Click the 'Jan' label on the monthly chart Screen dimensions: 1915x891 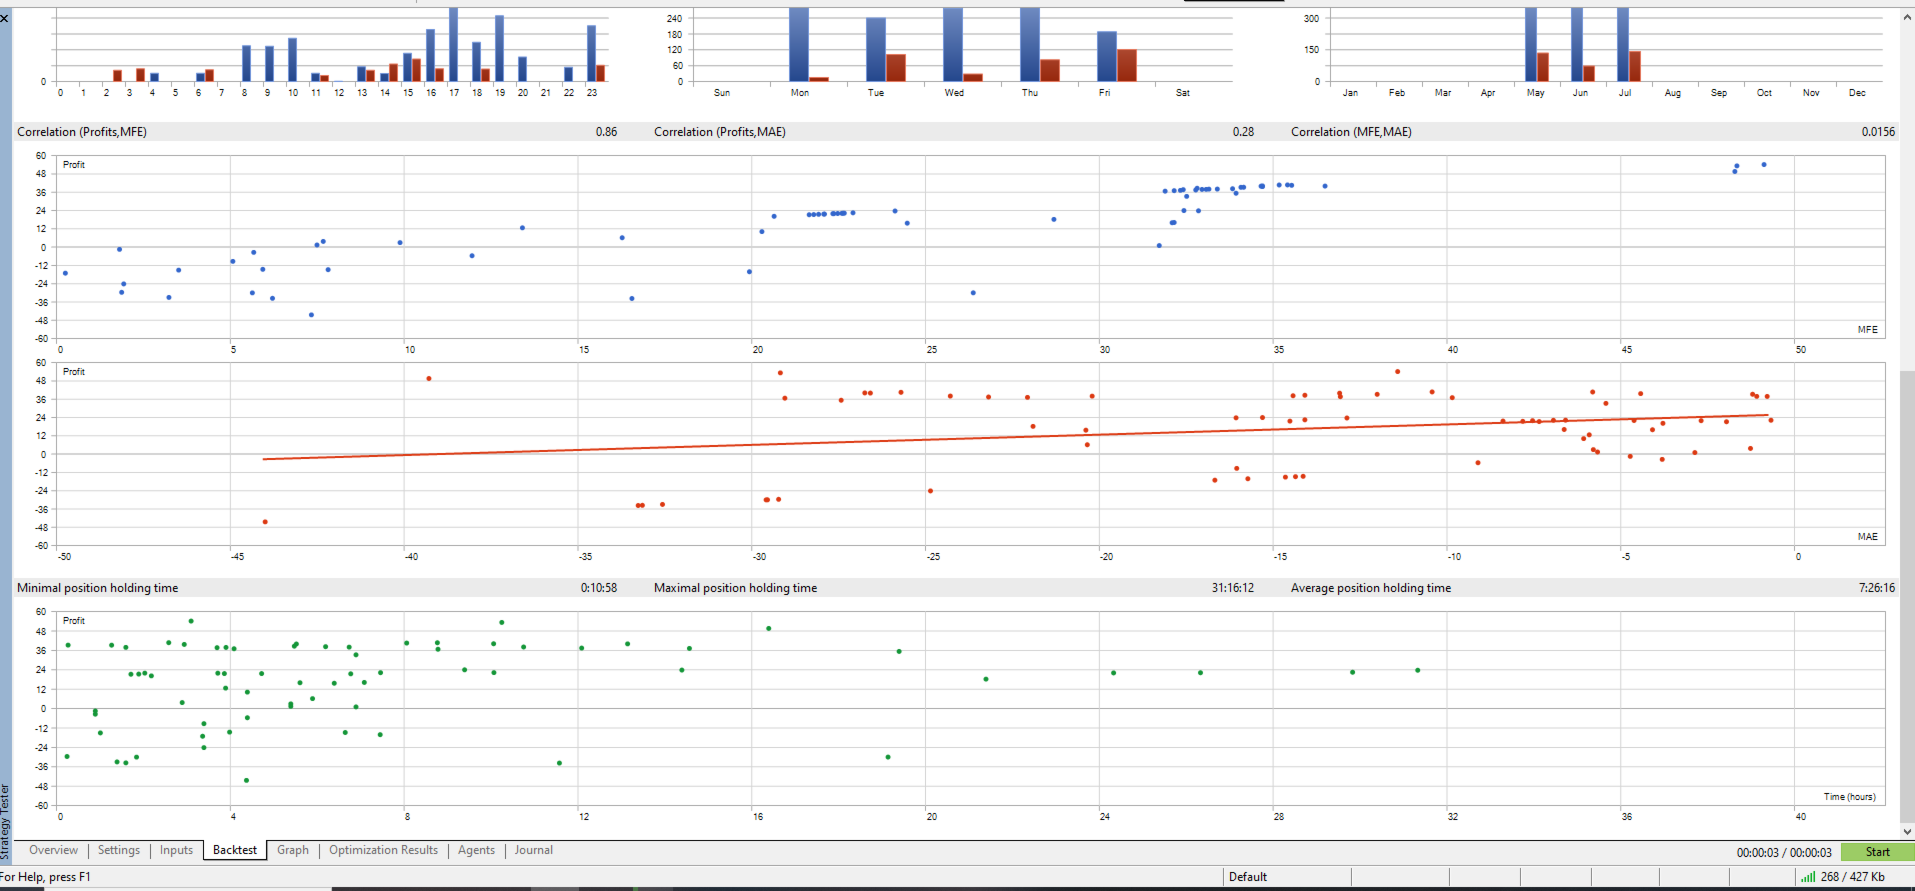coord(1350,93)
